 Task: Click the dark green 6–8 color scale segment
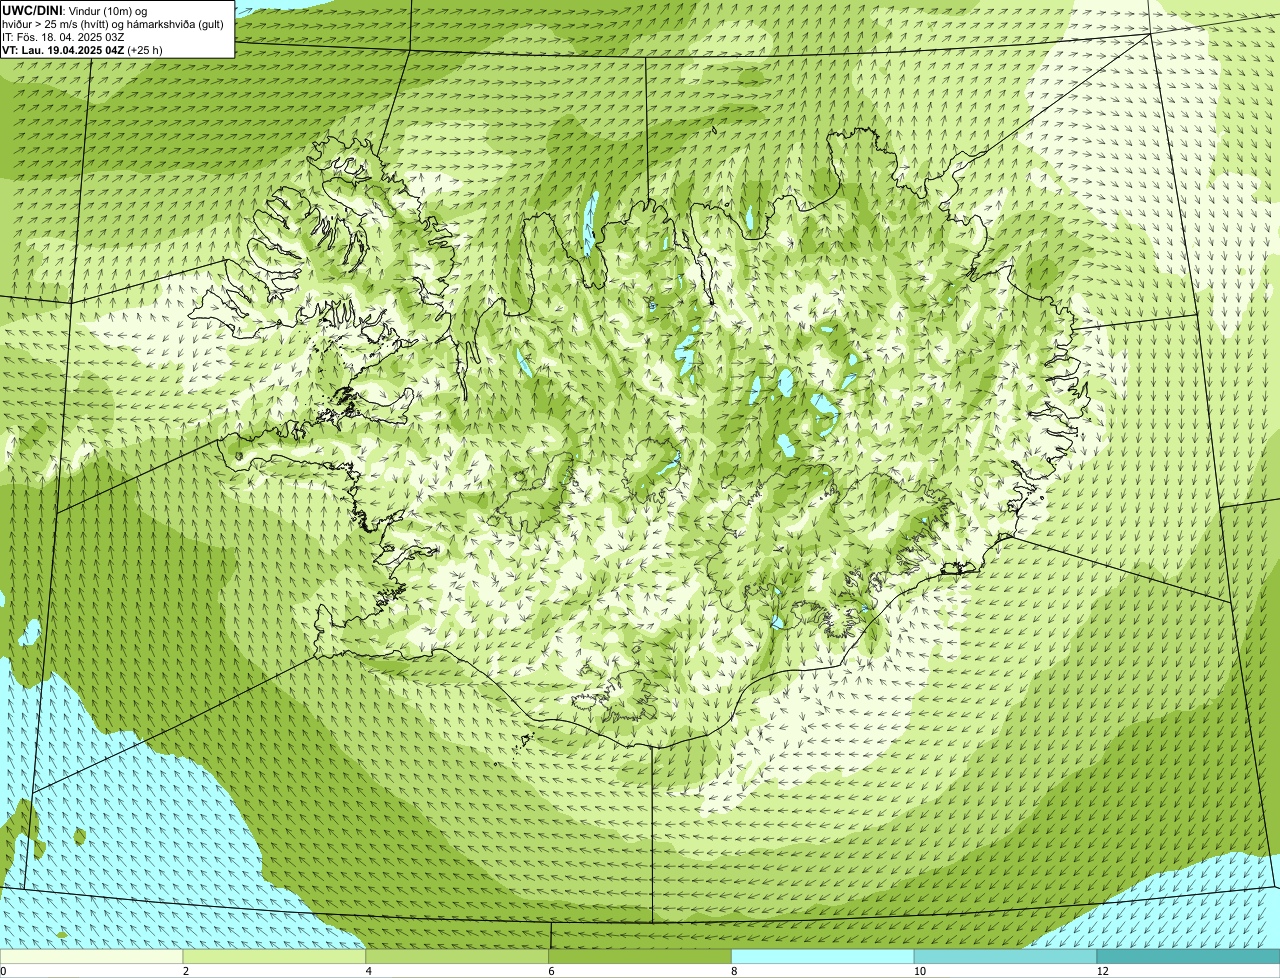tap(640, 957)
